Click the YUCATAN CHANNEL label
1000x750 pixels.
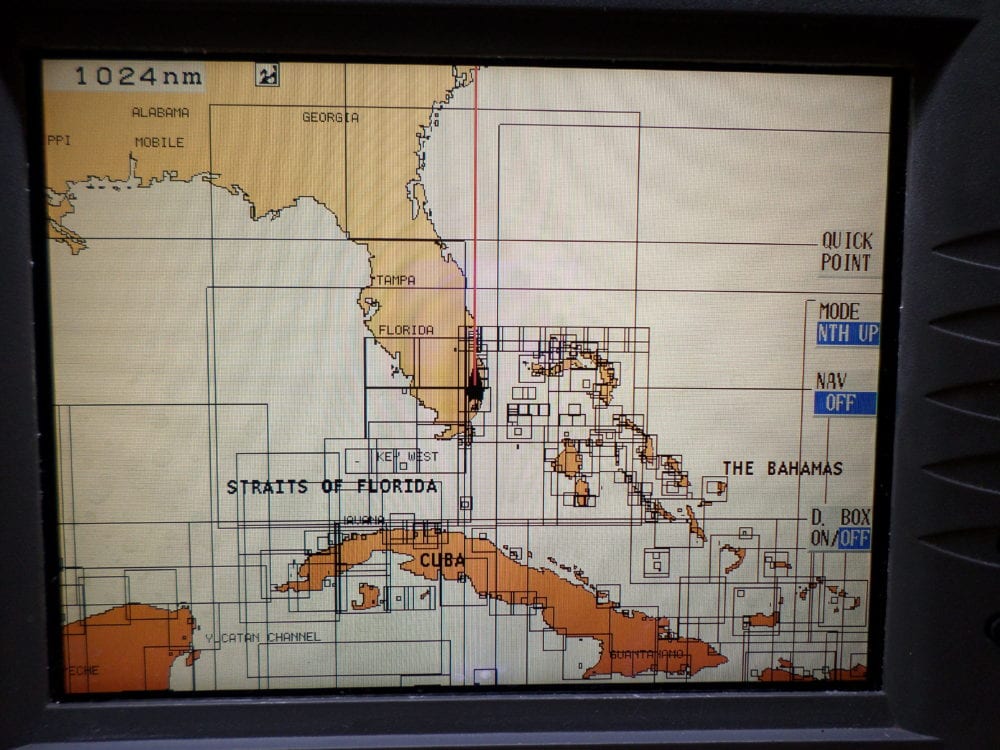pyautogui.click(x=263, y=637)
